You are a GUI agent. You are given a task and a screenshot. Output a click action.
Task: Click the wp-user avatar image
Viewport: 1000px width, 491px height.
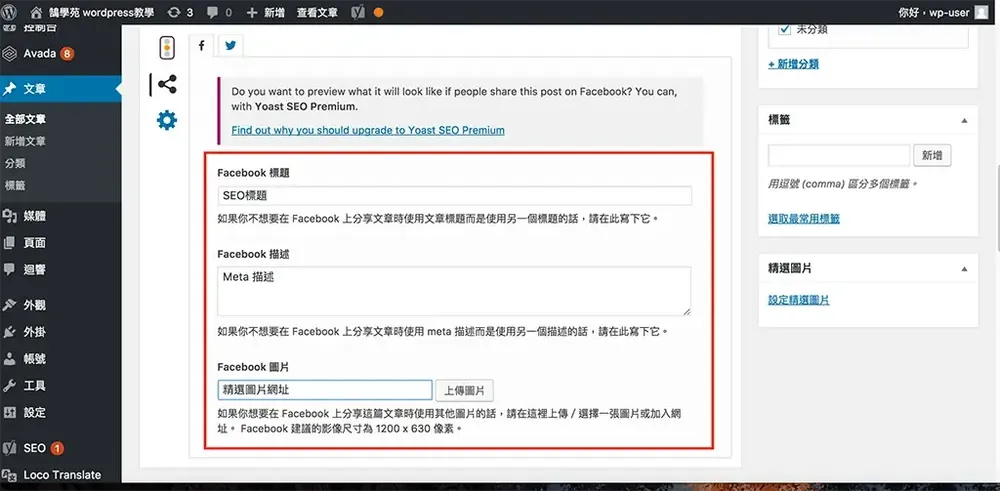point(982,12)
